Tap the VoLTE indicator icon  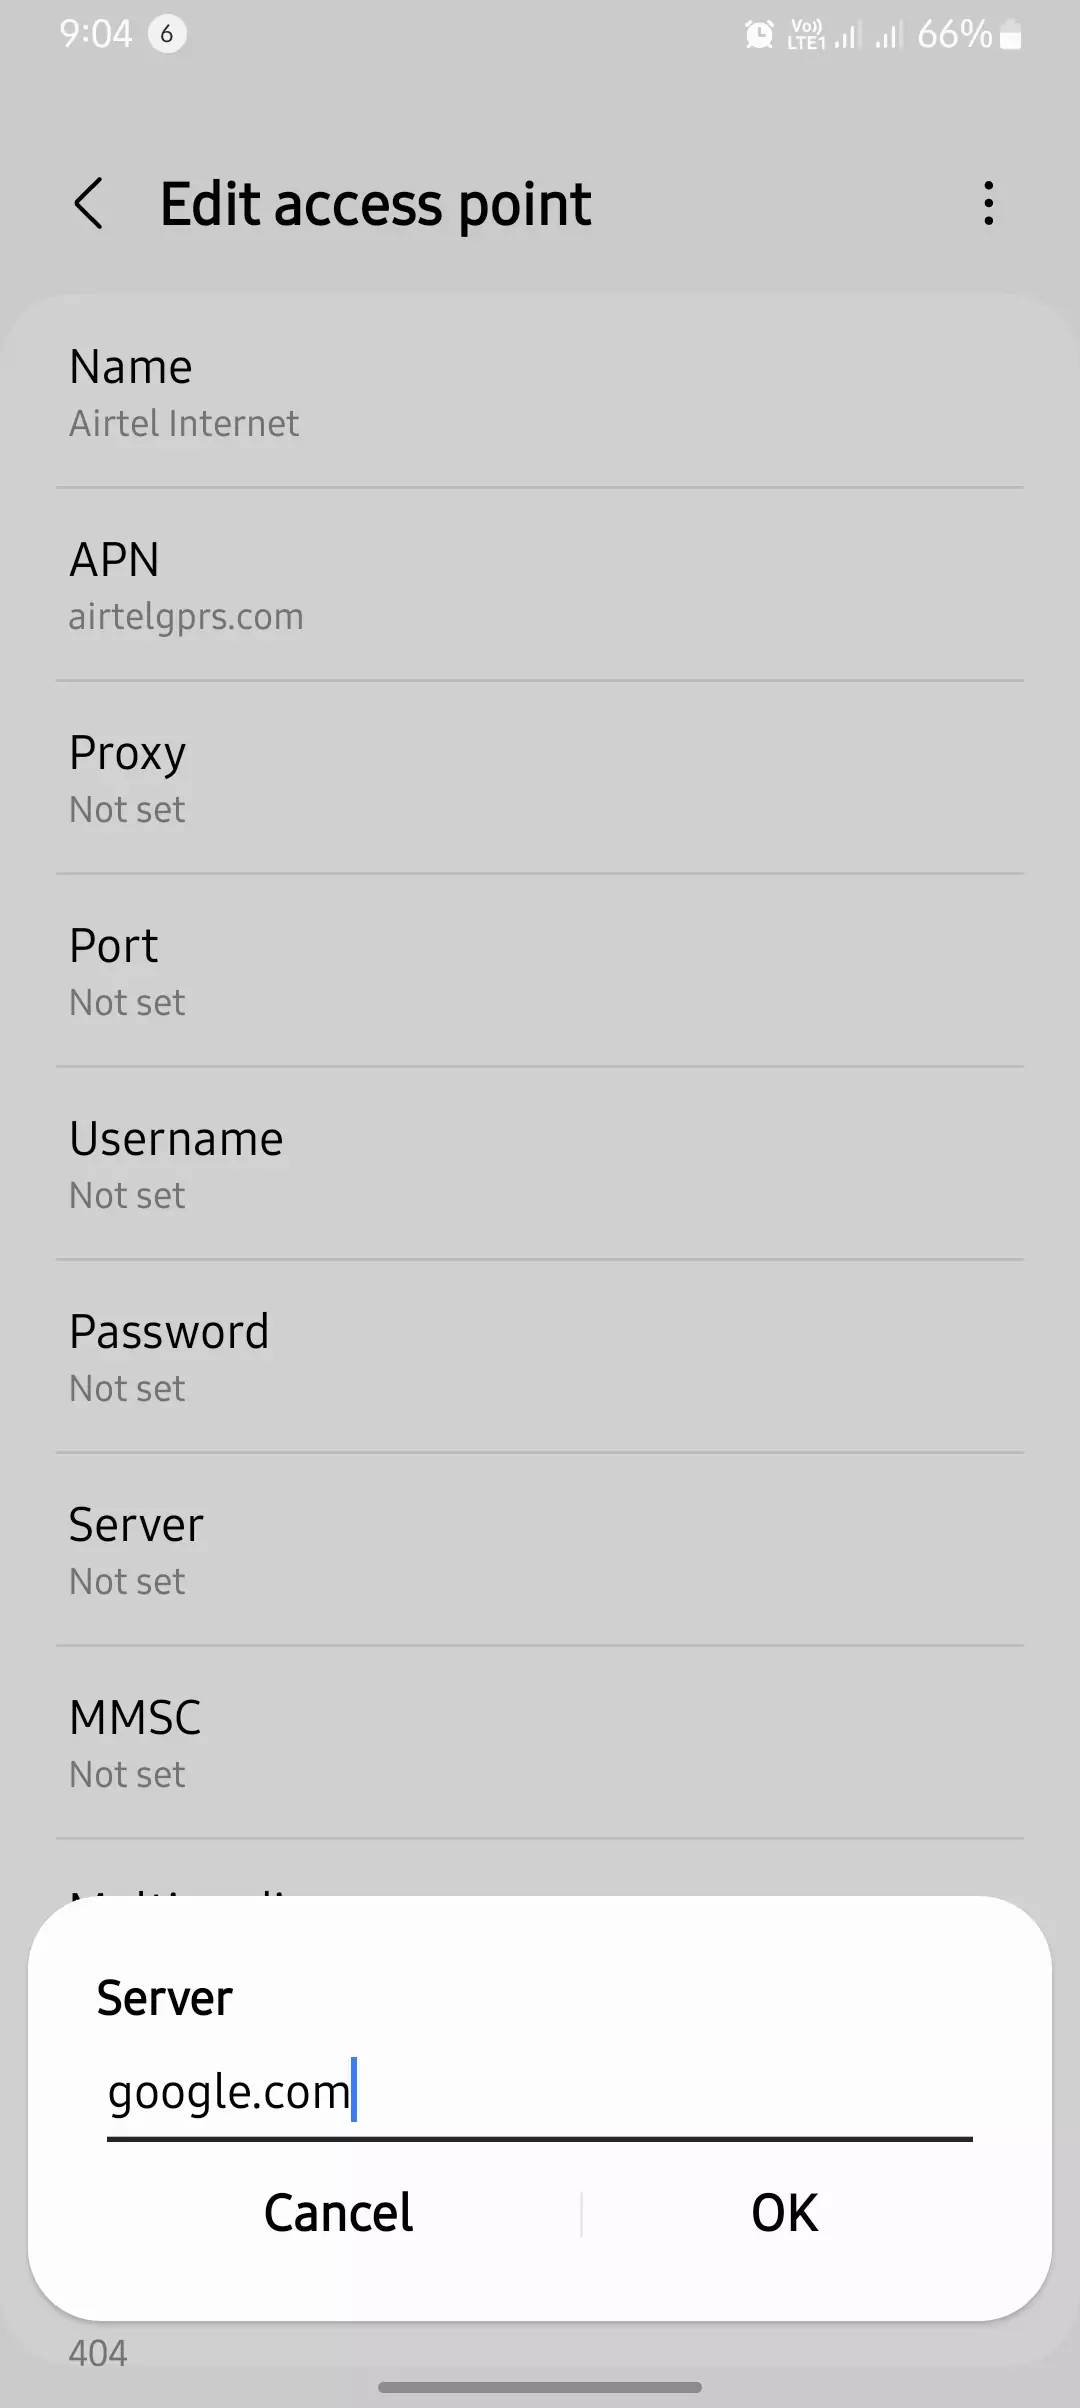click(806, 36)
